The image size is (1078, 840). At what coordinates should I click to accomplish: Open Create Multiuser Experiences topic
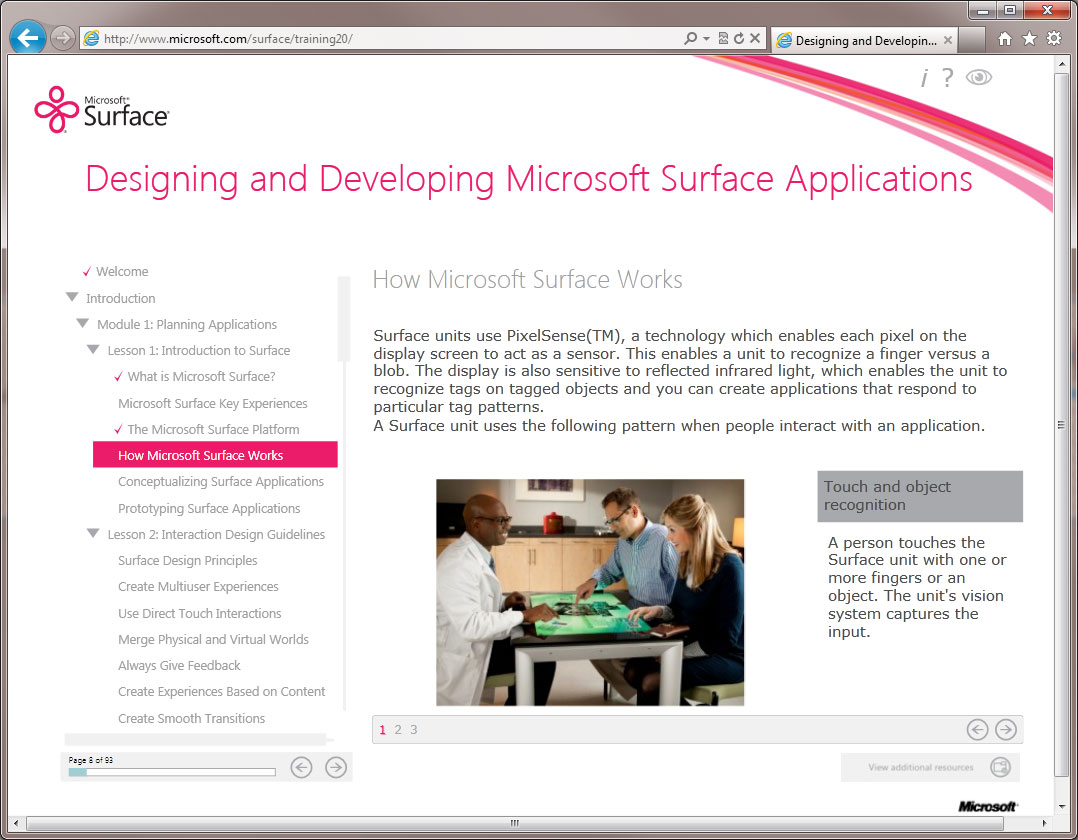coord(198,587)
